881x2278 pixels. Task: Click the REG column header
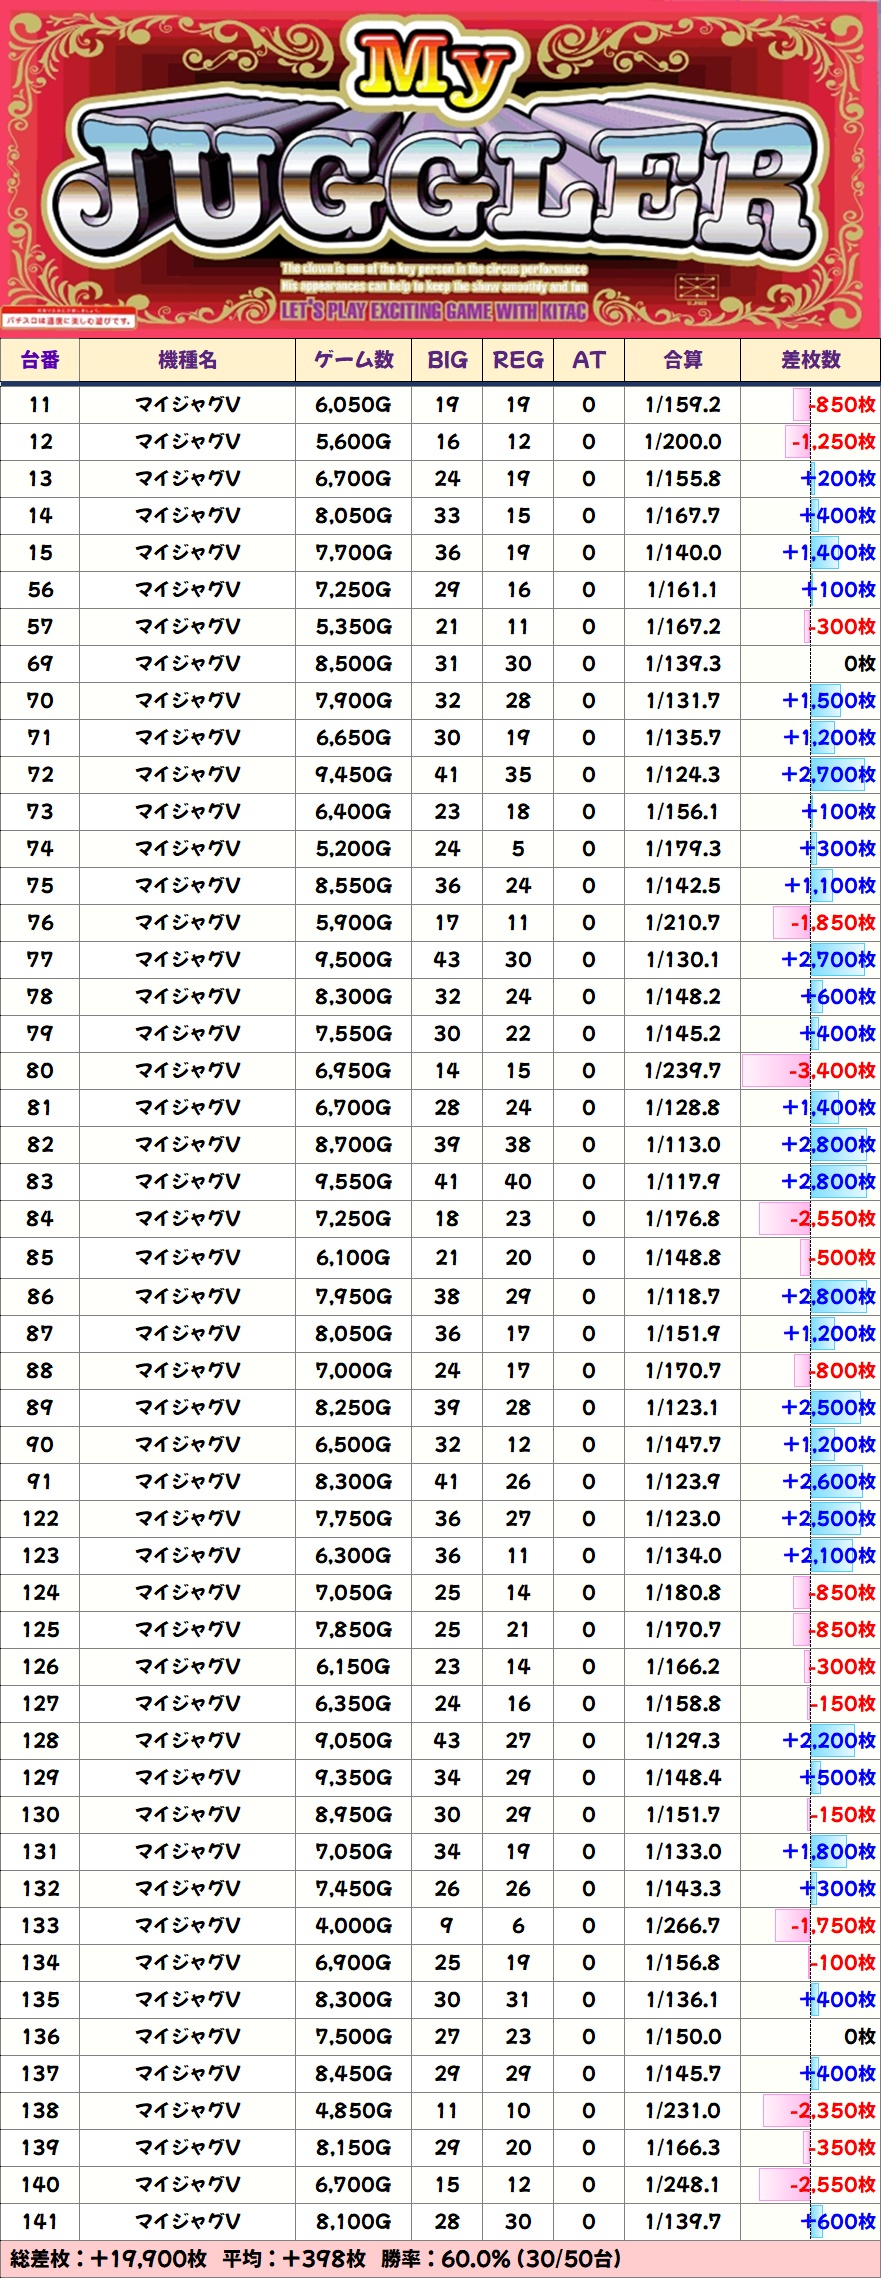tap(518, 360)
